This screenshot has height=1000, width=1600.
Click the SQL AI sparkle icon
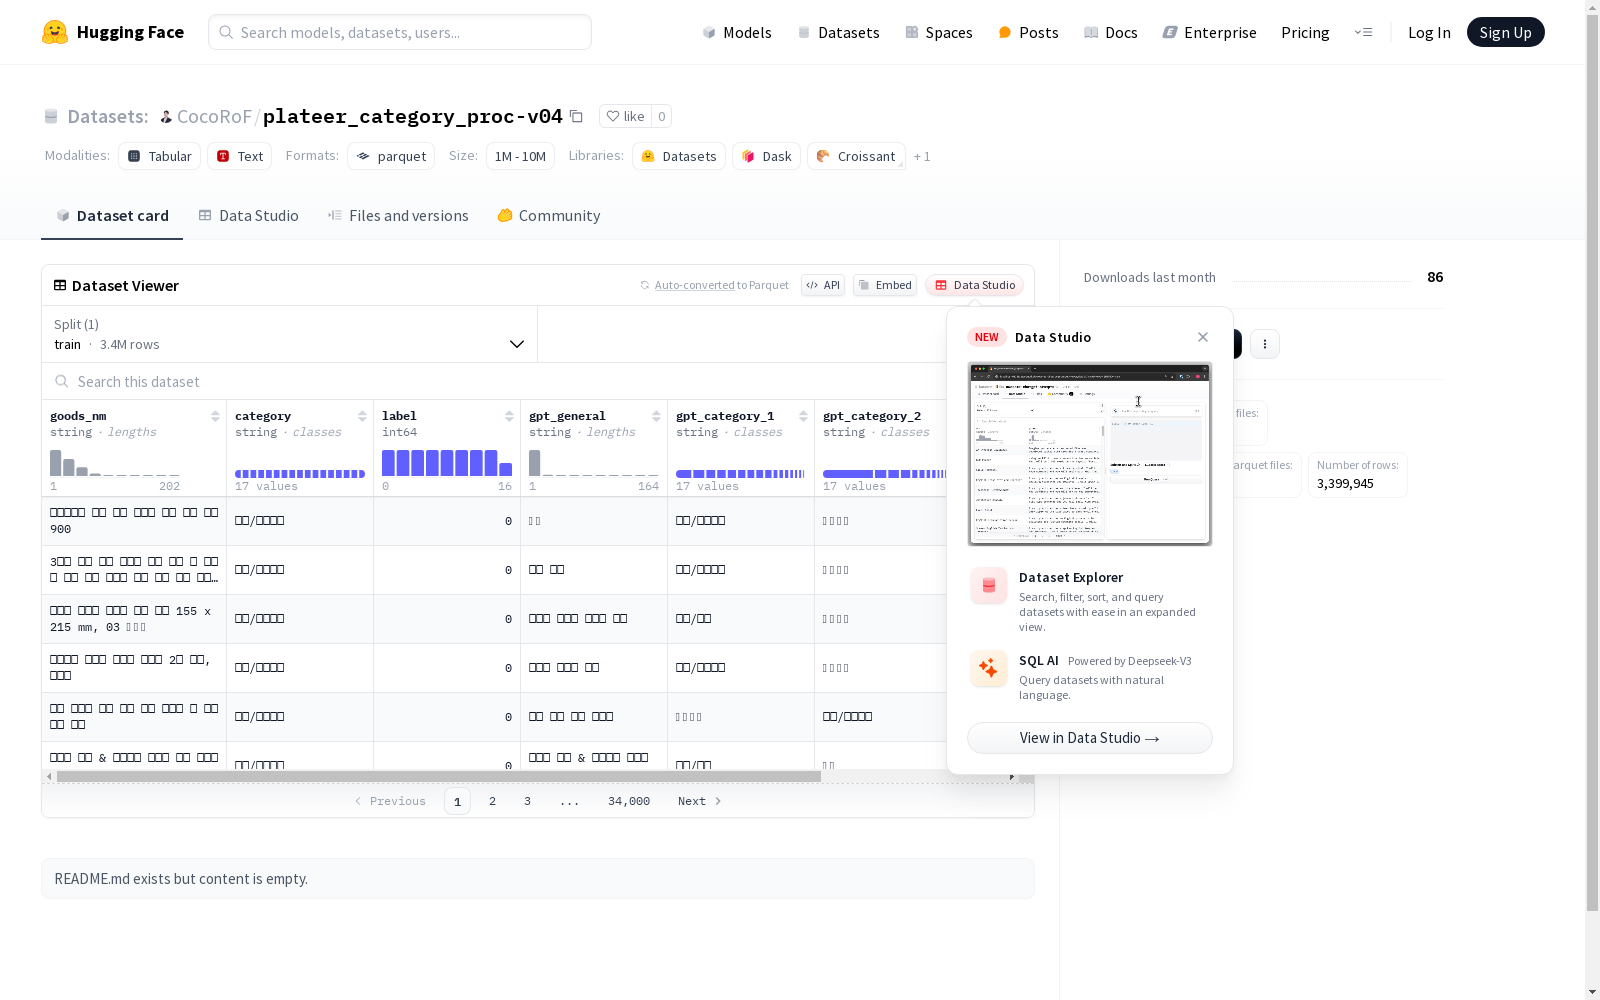tap(989, 669)
